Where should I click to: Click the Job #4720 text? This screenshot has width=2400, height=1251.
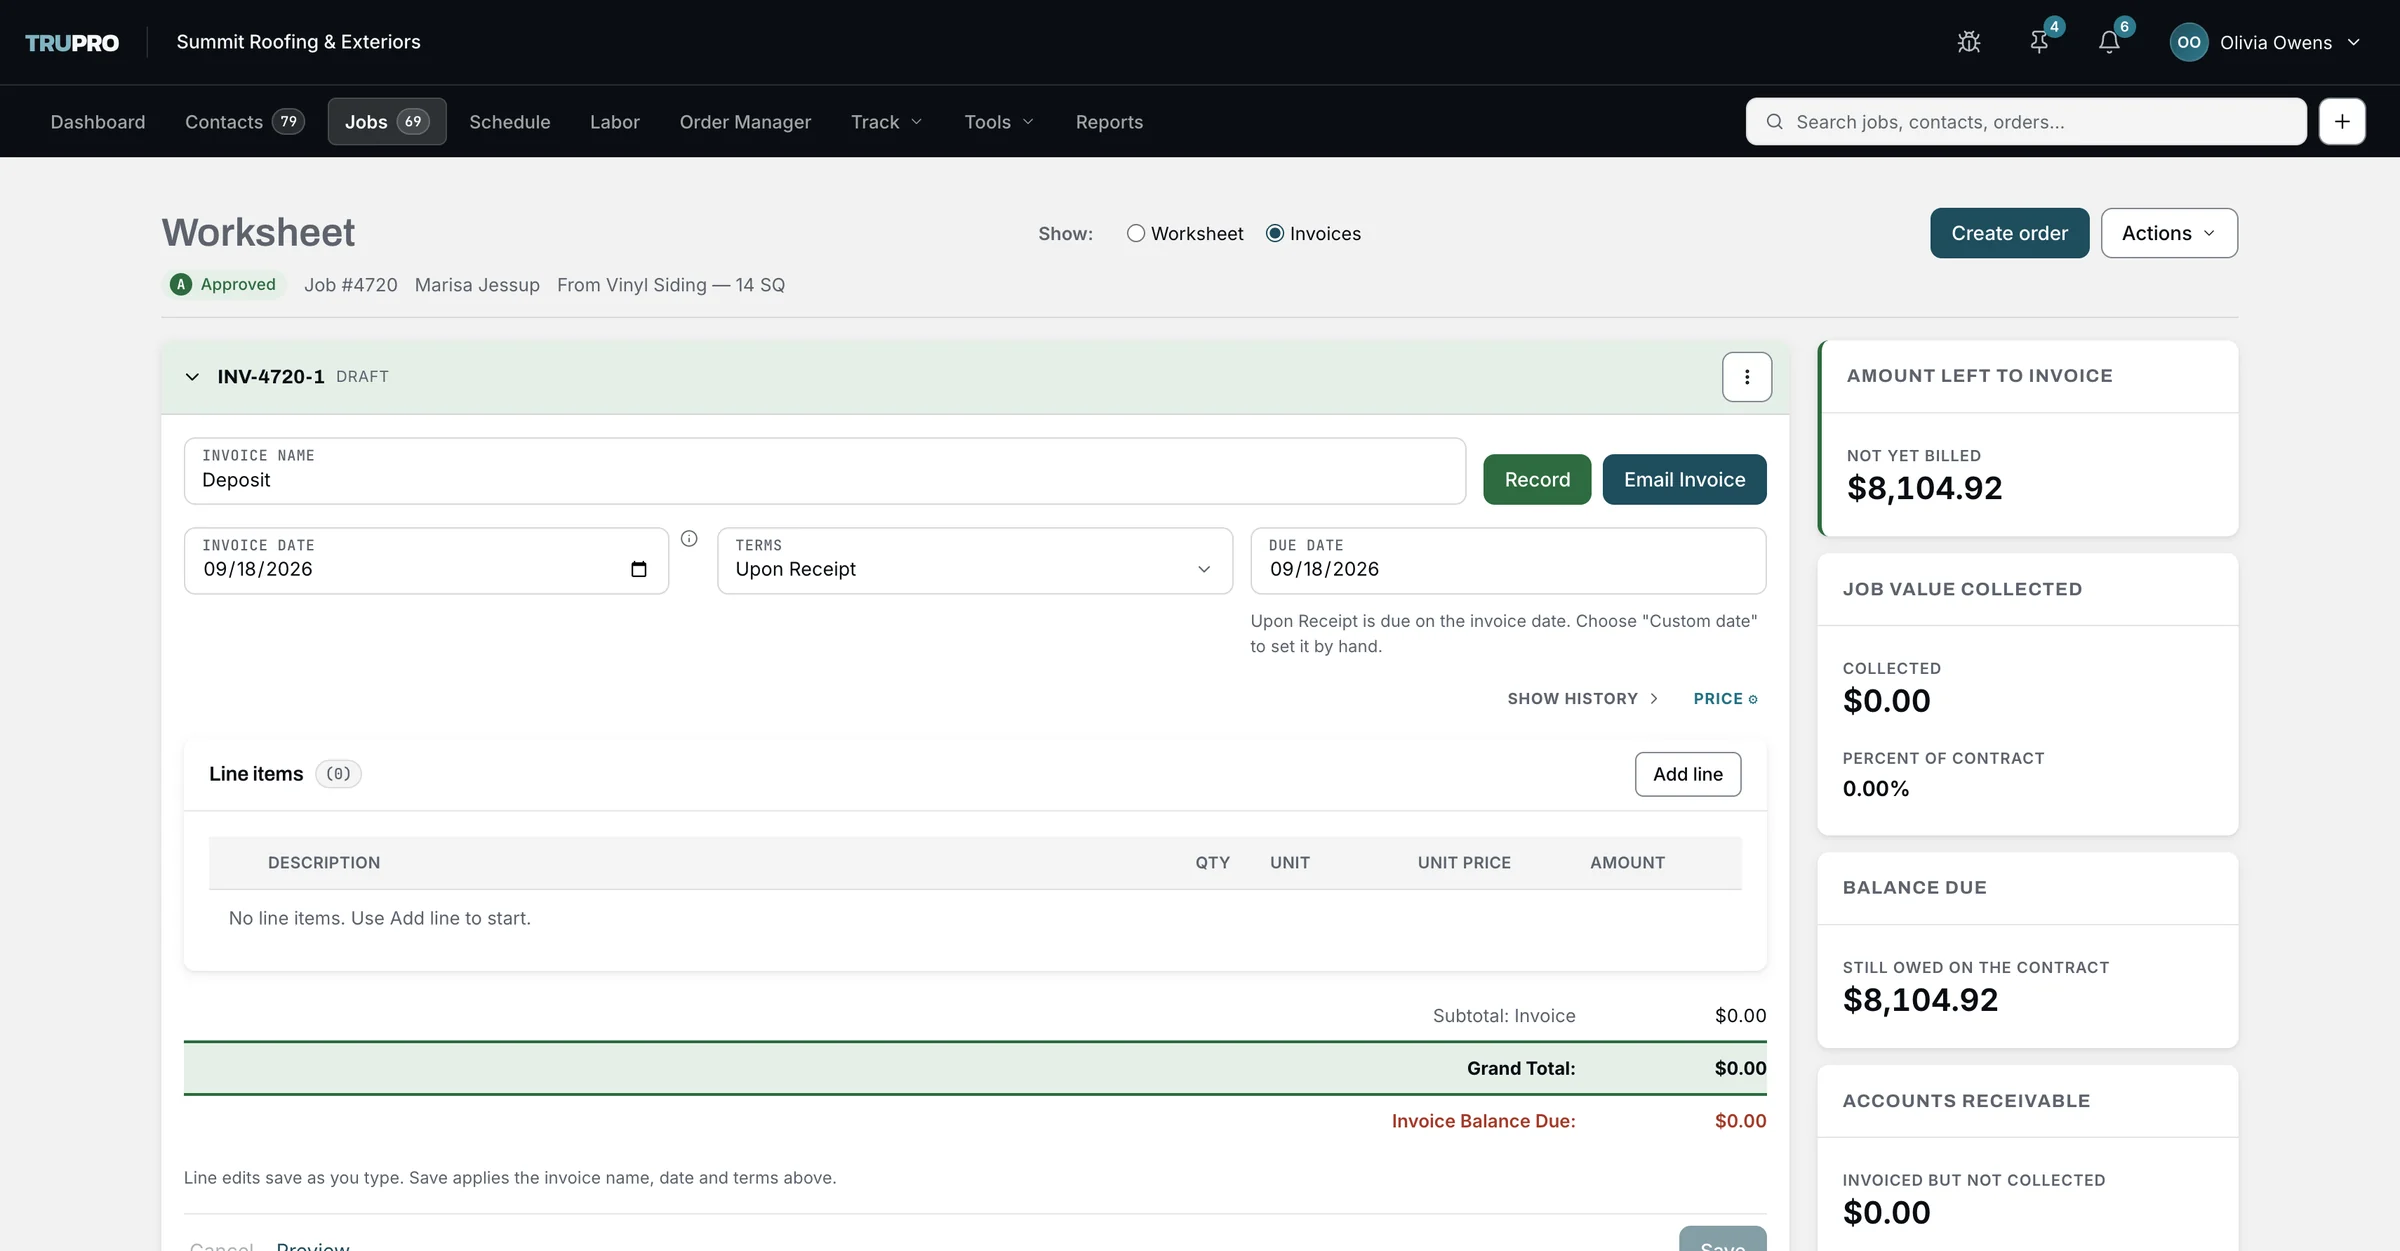pyautogui.click(x=351, y=285)
